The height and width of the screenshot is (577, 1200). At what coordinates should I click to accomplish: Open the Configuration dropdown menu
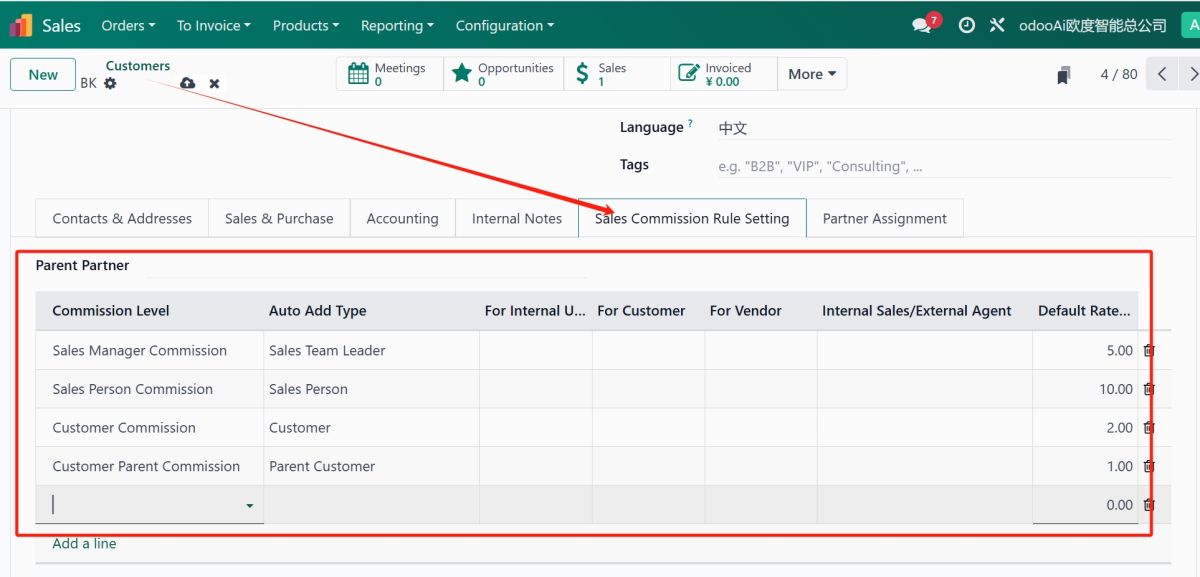click(506, 26)
